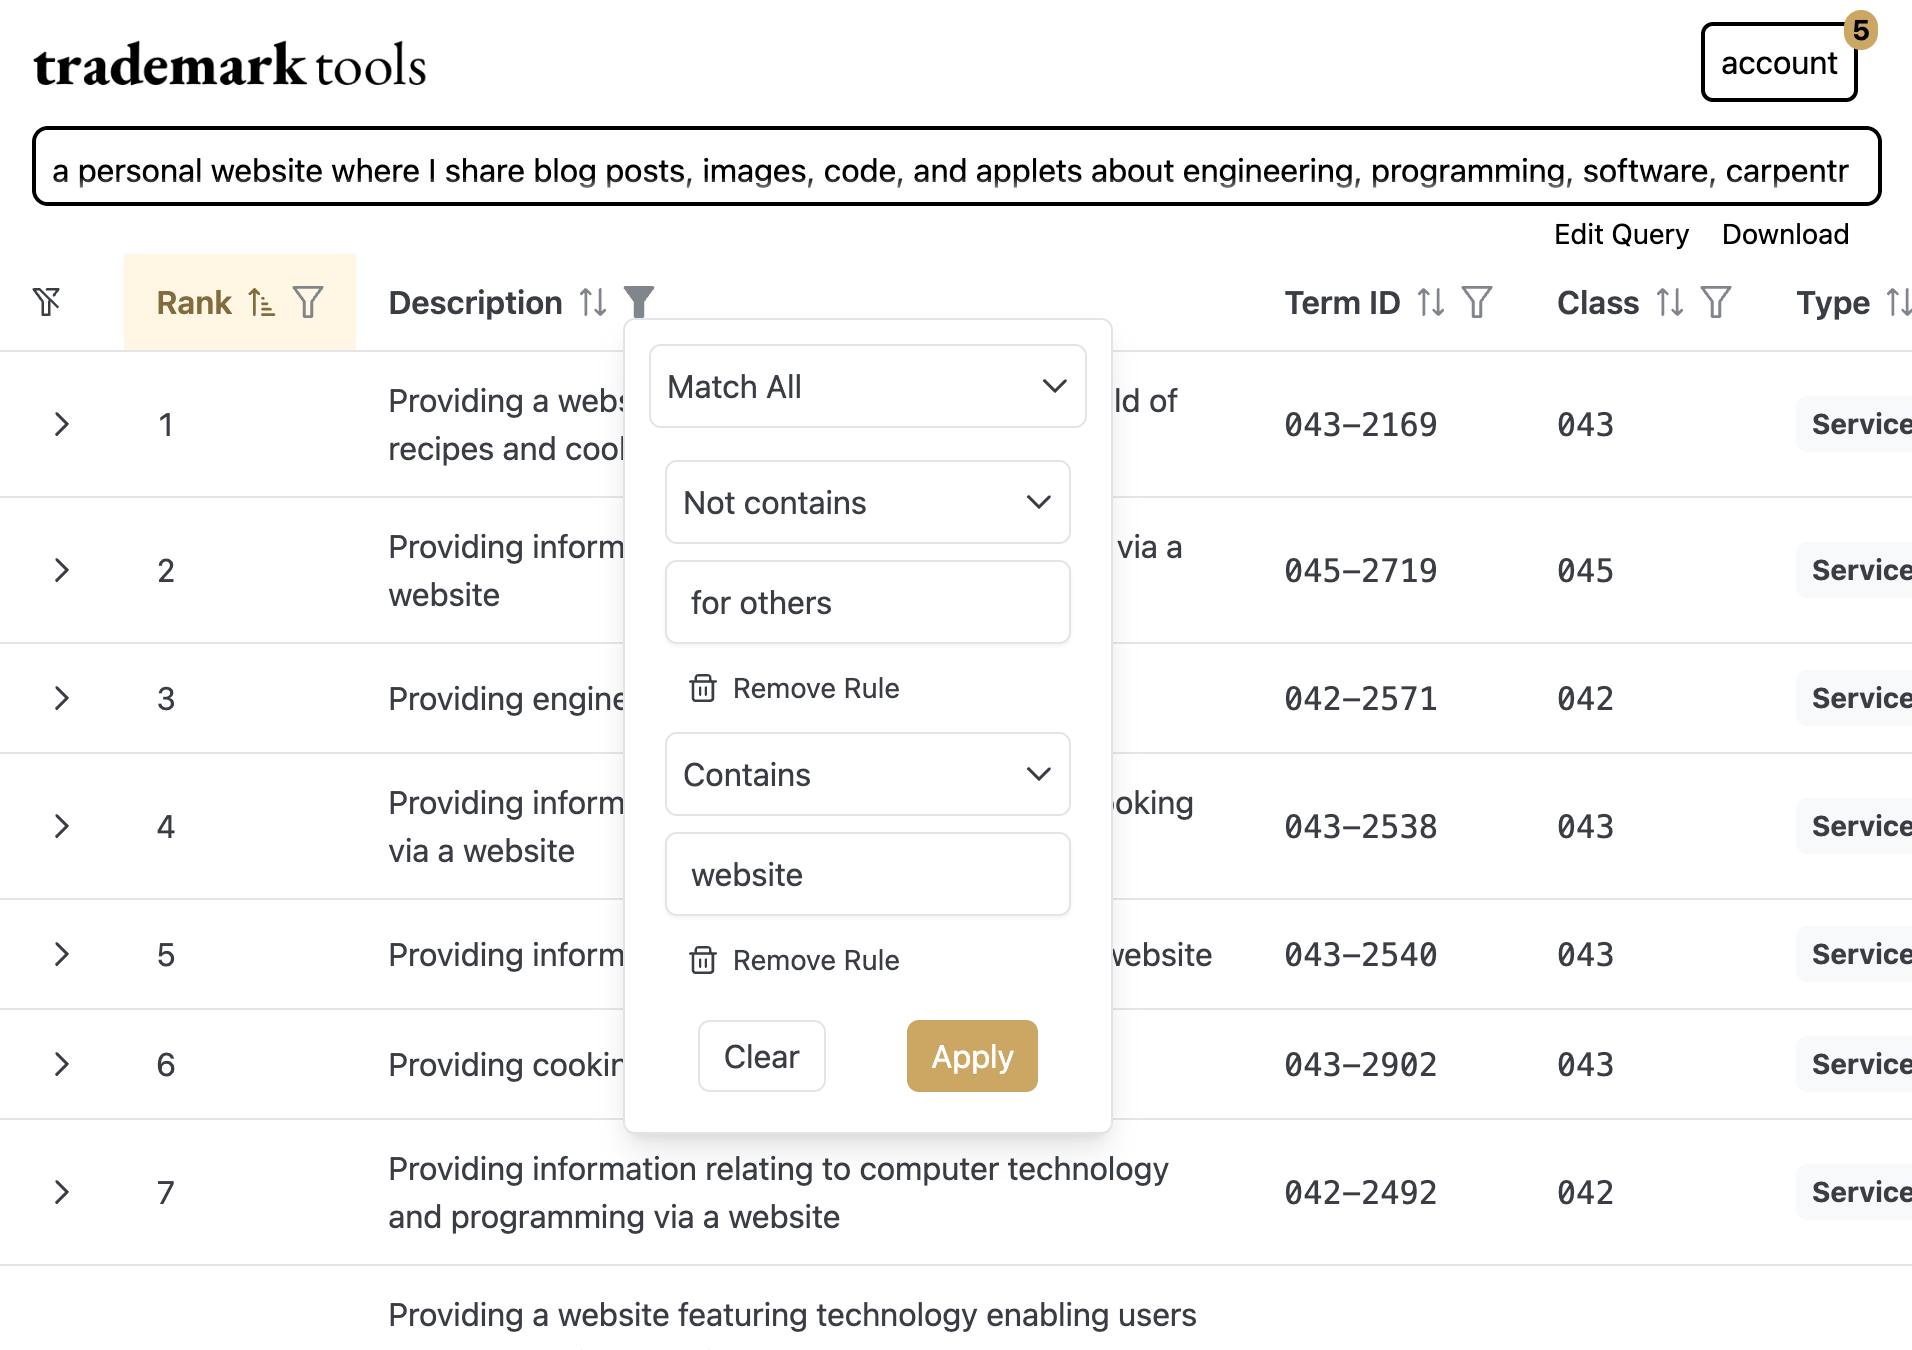The width and height of the screenshot is (1912, 1350).
Task: Sort the Type column
Action: coord(1898,302)
